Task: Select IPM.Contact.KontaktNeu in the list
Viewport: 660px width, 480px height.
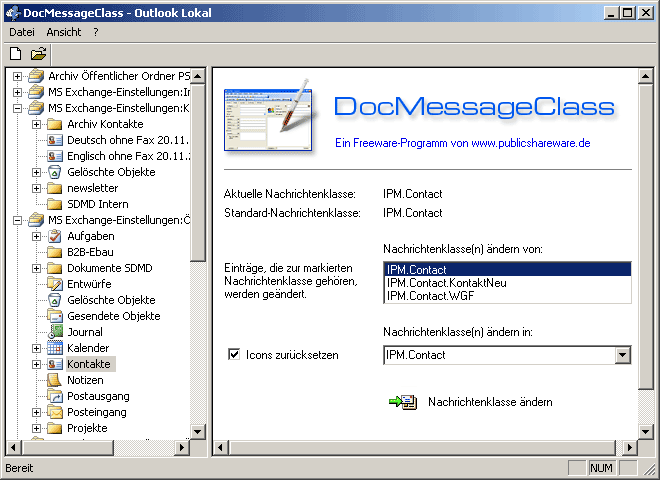Action: pyautogui.click(x=507, y=283)
